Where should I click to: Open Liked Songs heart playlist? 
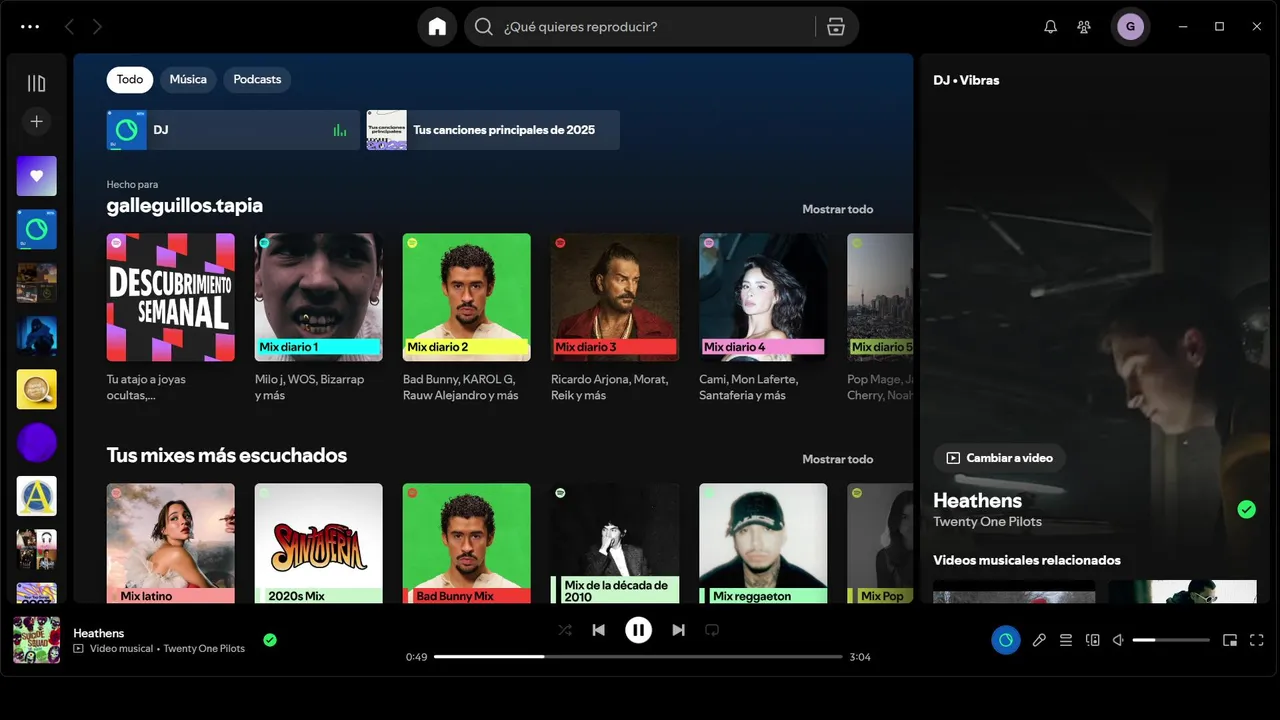click(37, 176)
